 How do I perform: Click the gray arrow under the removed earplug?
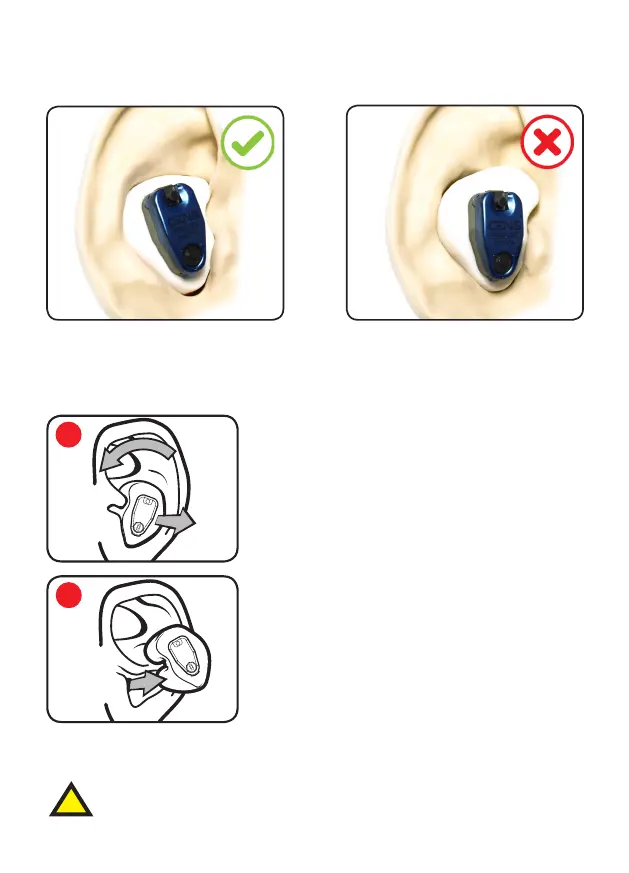pos(146,682)
